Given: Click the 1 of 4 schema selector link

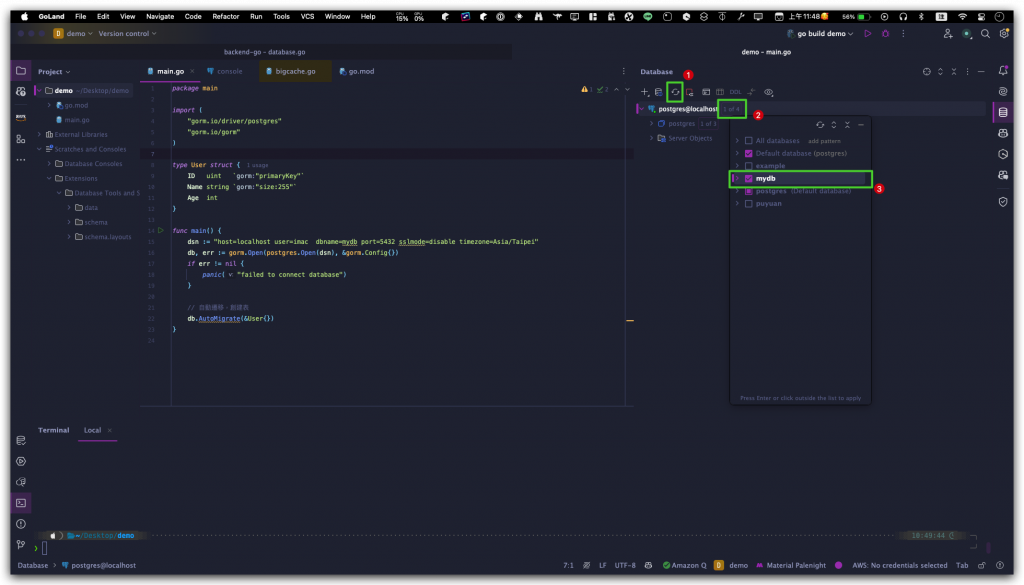Looking at the screenshot, I should coord(732,108).
